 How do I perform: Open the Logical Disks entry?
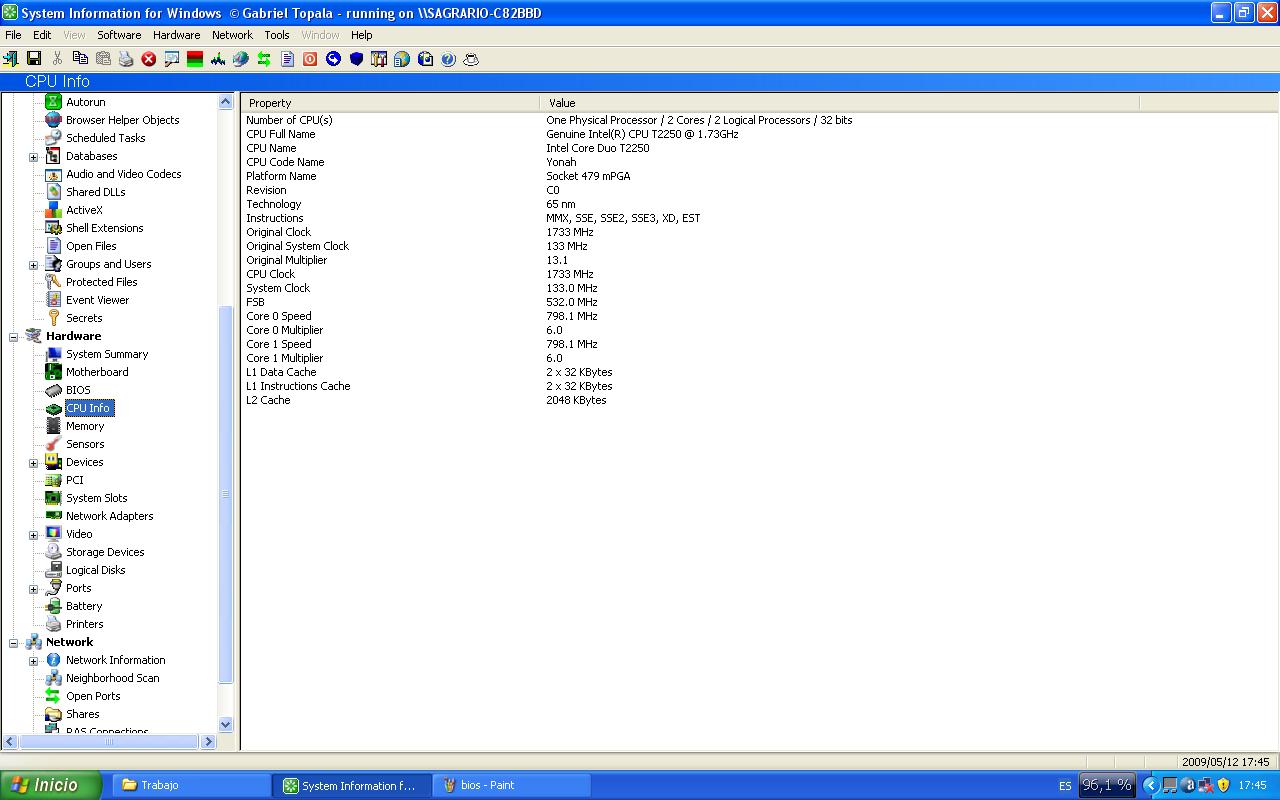[x=96, y=570]
